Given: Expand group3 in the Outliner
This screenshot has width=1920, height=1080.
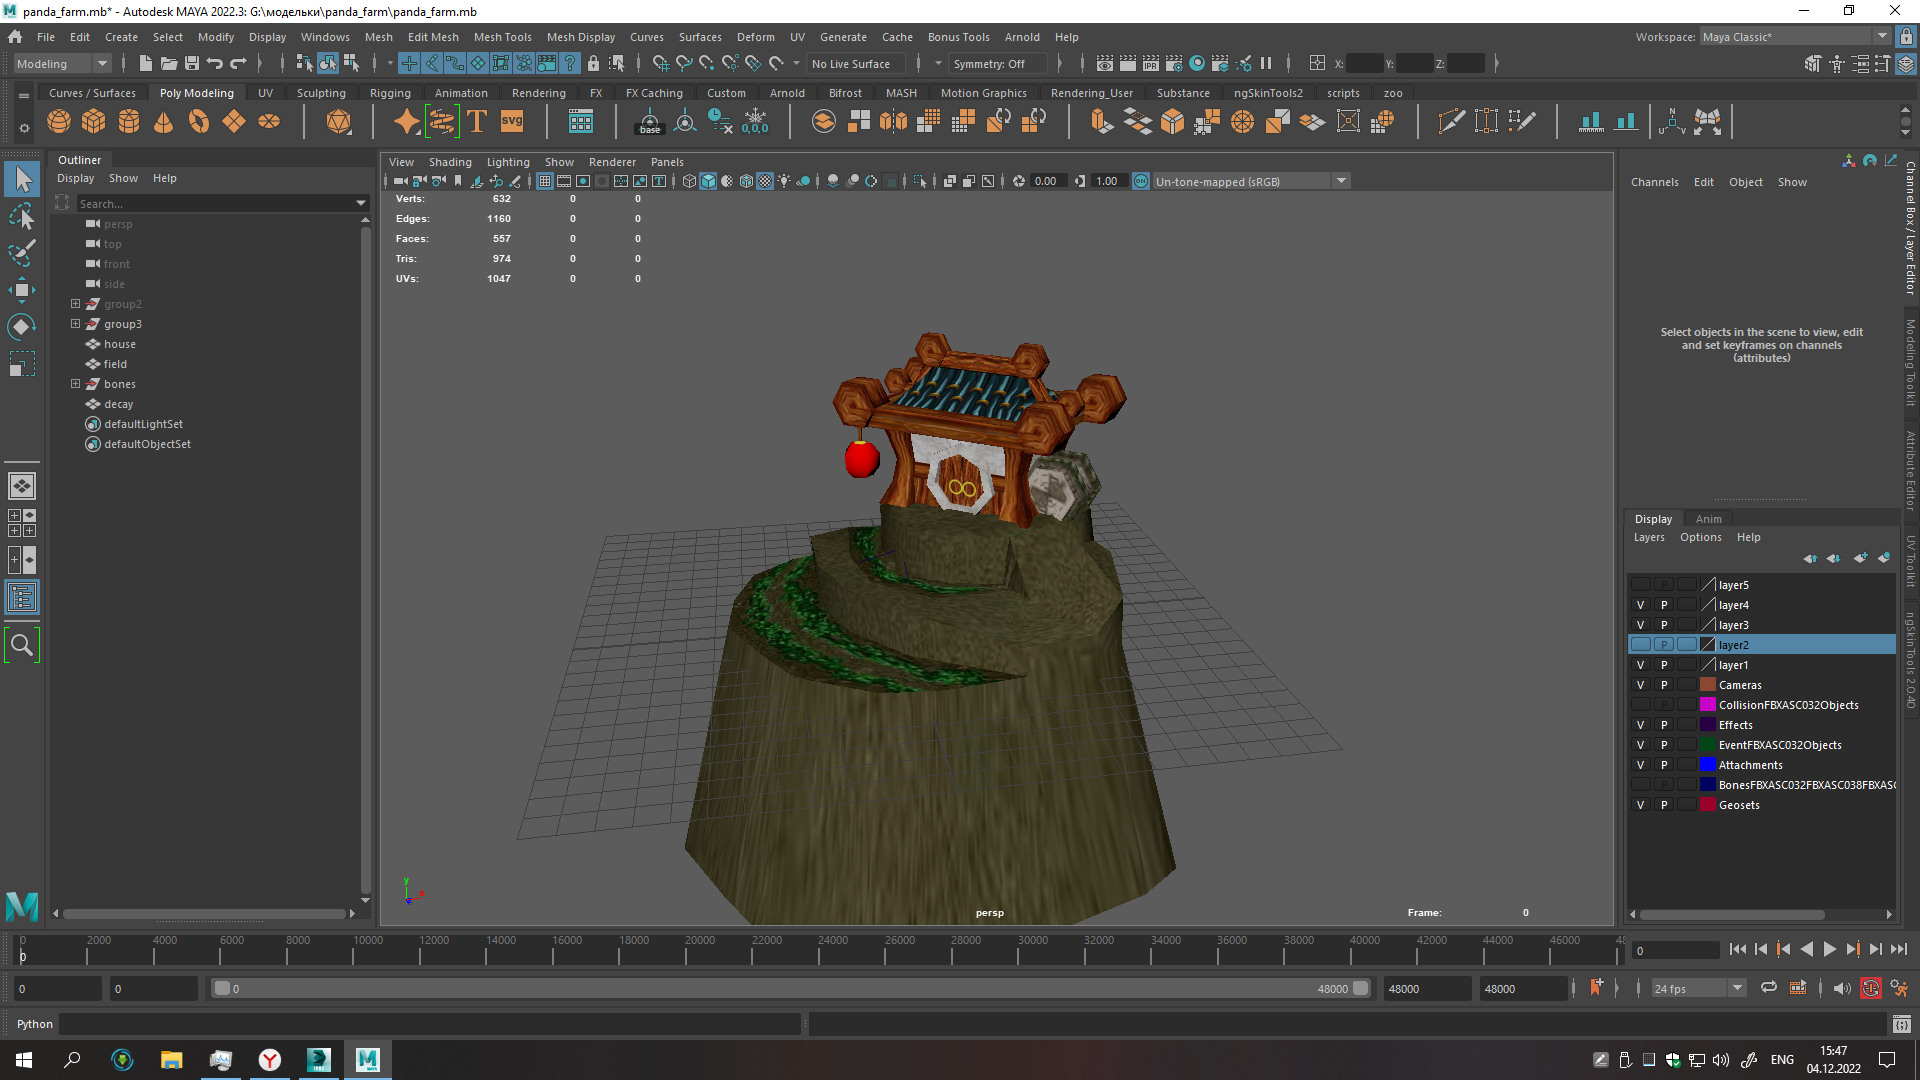Looking at the screenshot, I should tap(75, 324).
